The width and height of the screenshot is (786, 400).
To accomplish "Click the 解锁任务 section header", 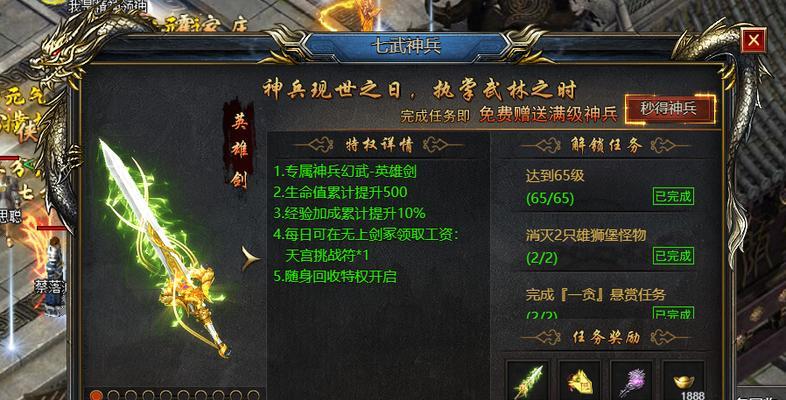I will point(606,145).
